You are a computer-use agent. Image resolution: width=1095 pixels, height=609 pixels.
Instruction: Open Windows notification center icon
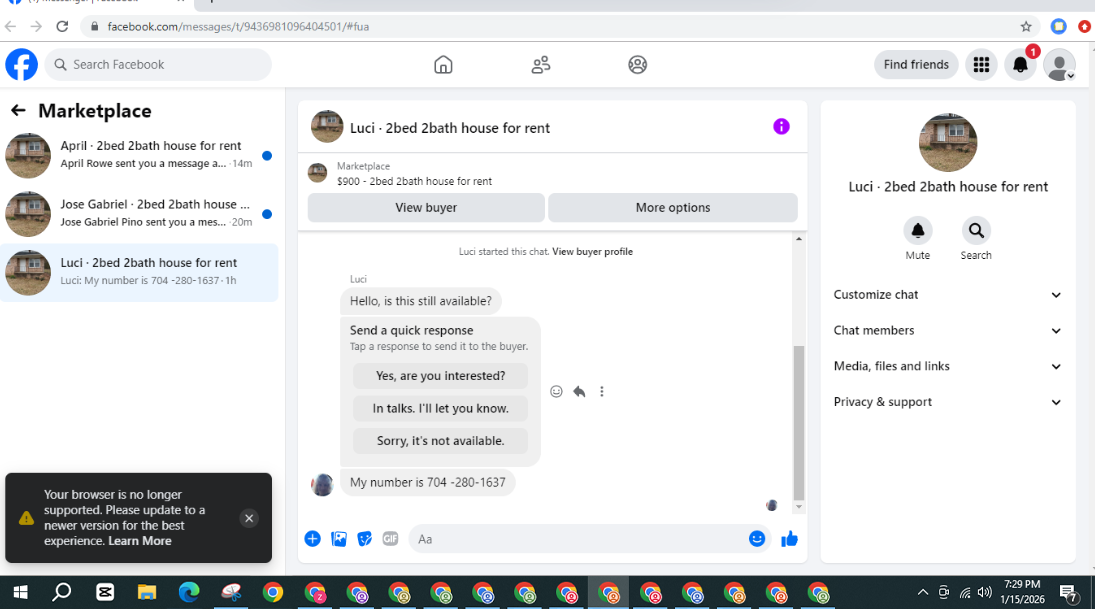(x=1069, y=593)
